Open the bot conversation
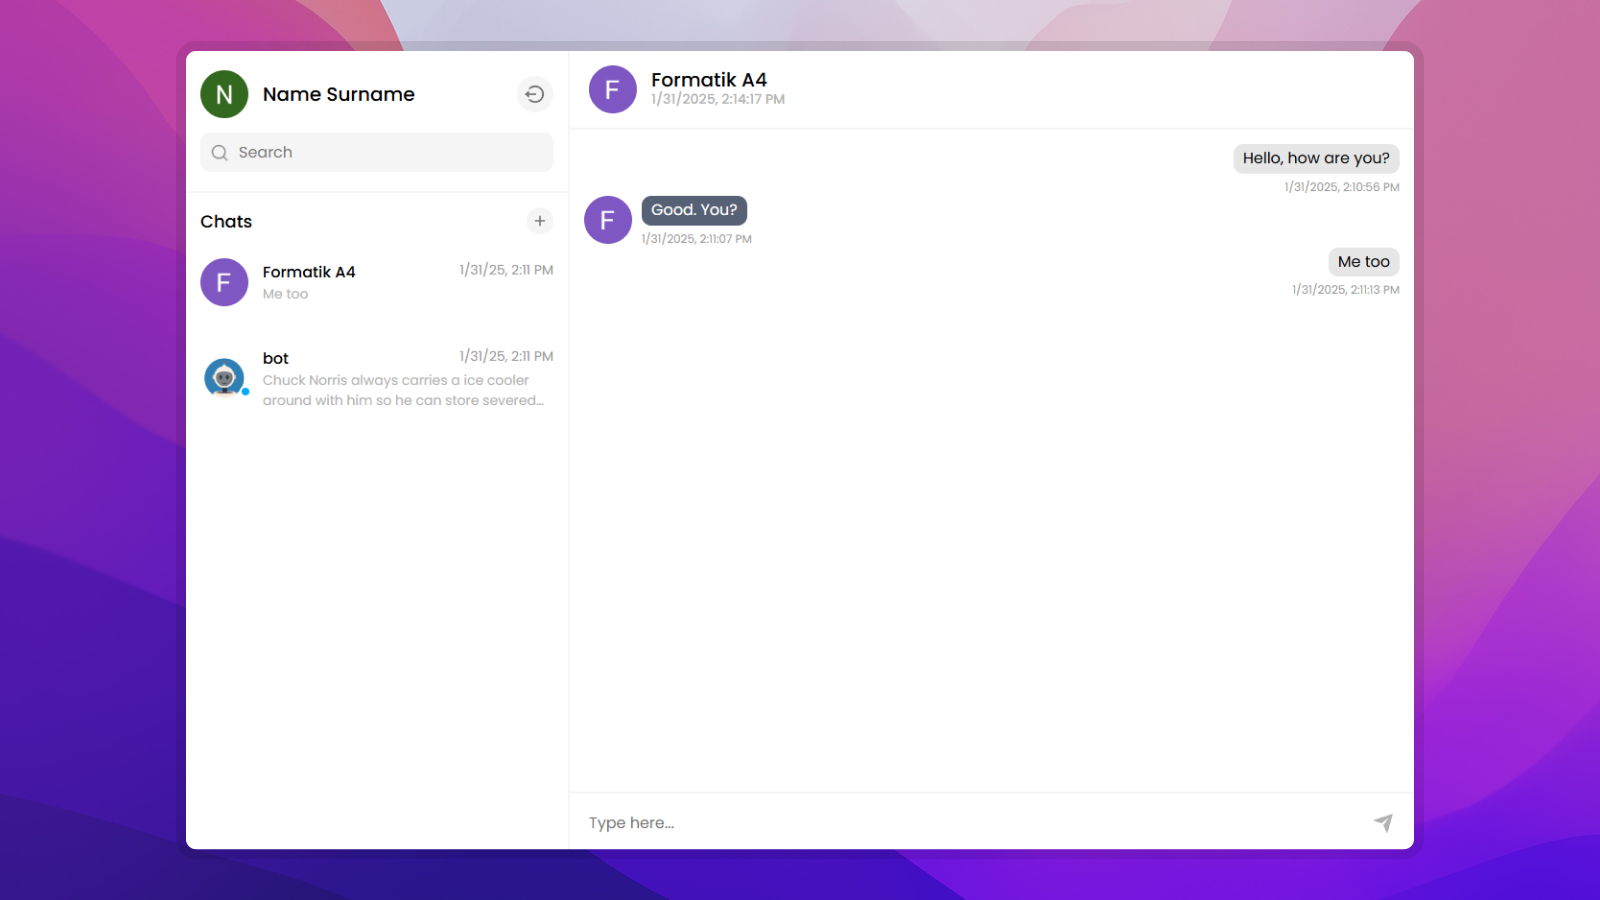The height and width of the screenshot is (900, 1600). click(x=377, y=379)
